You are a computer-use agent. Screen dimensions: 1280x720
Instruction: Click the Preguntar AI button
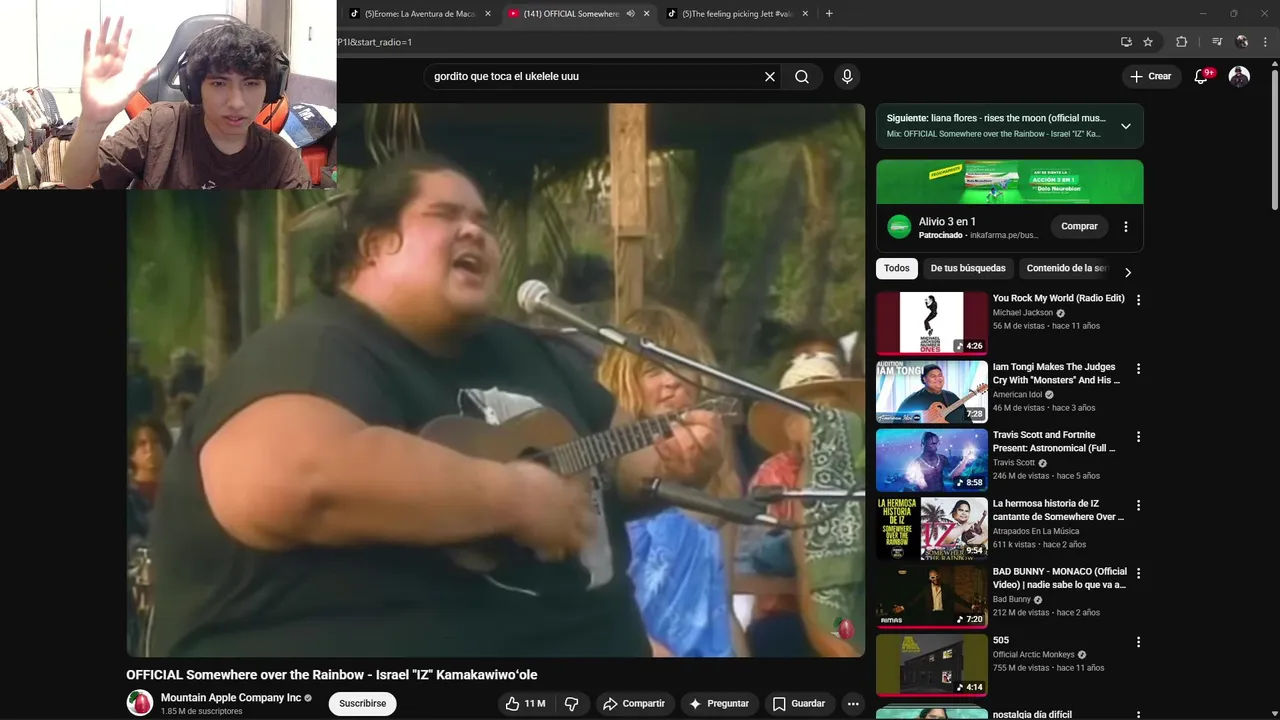tap(719, 704)
